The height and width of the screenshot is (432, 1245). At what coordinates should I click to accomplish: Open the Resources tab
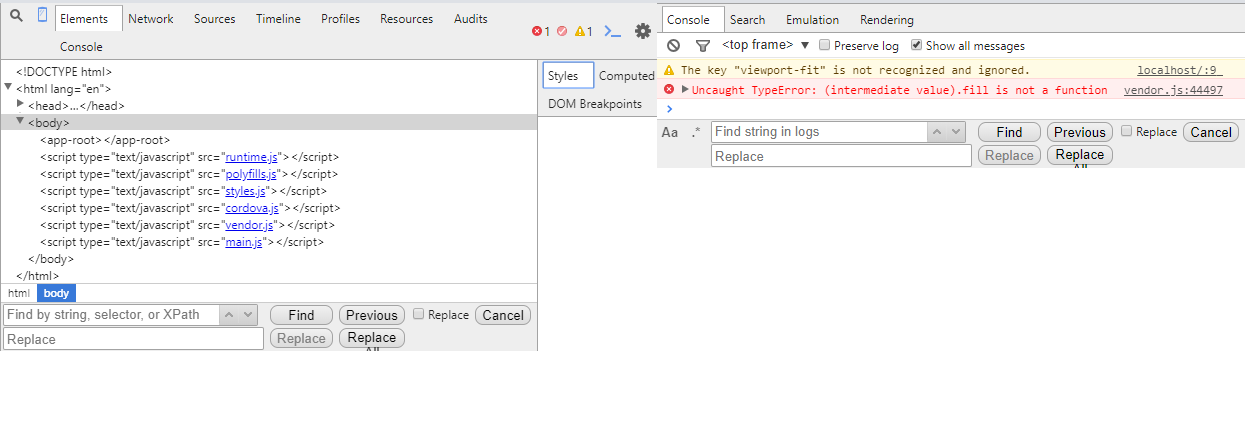coord(407,19)
